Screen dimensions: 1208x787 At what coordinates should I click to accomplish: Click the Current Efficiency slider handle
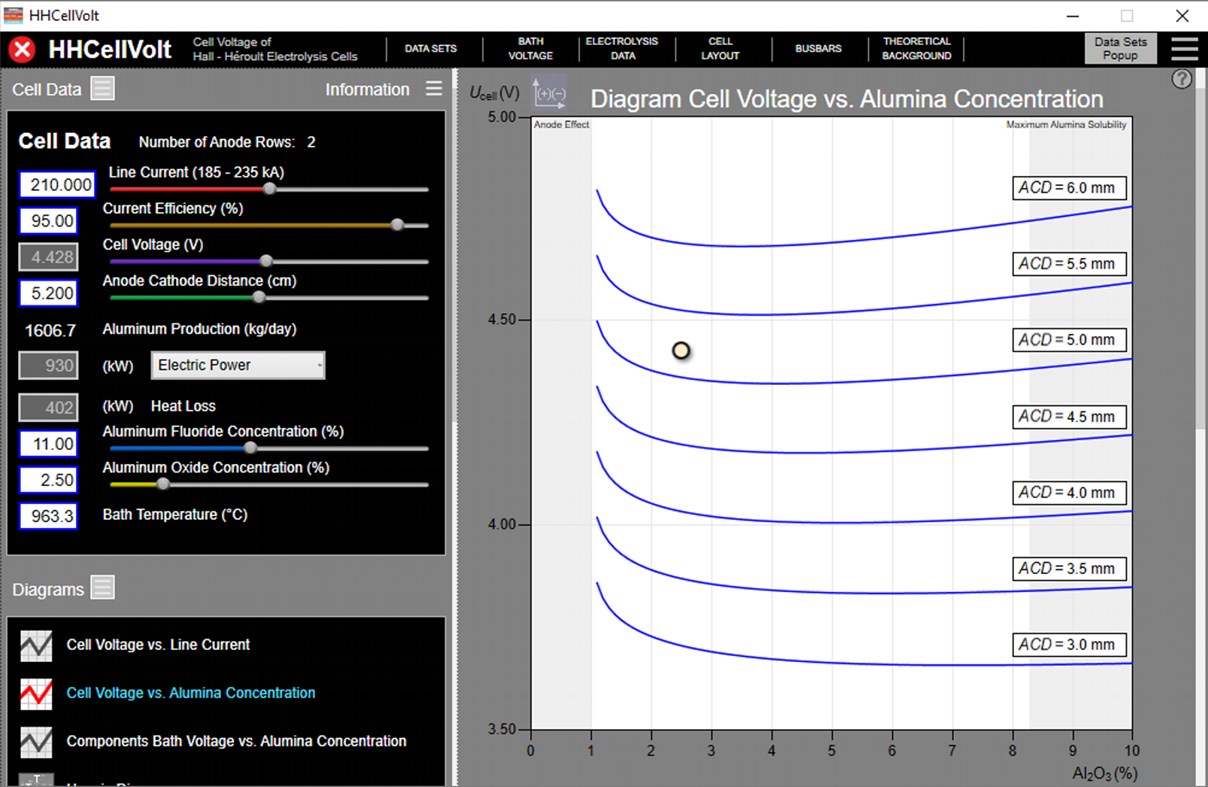tap(397, 225)
